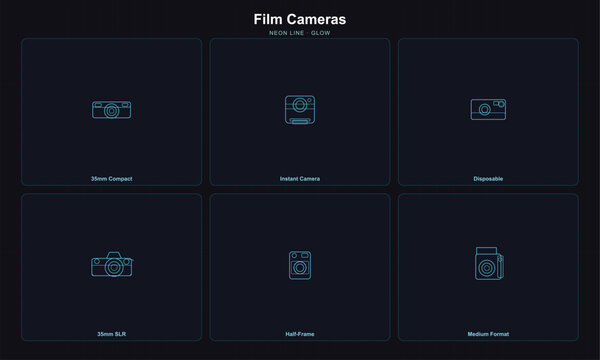600x360 pixels.
Task: Click the 'Half-Frame' label
Action: pos(300,334)
